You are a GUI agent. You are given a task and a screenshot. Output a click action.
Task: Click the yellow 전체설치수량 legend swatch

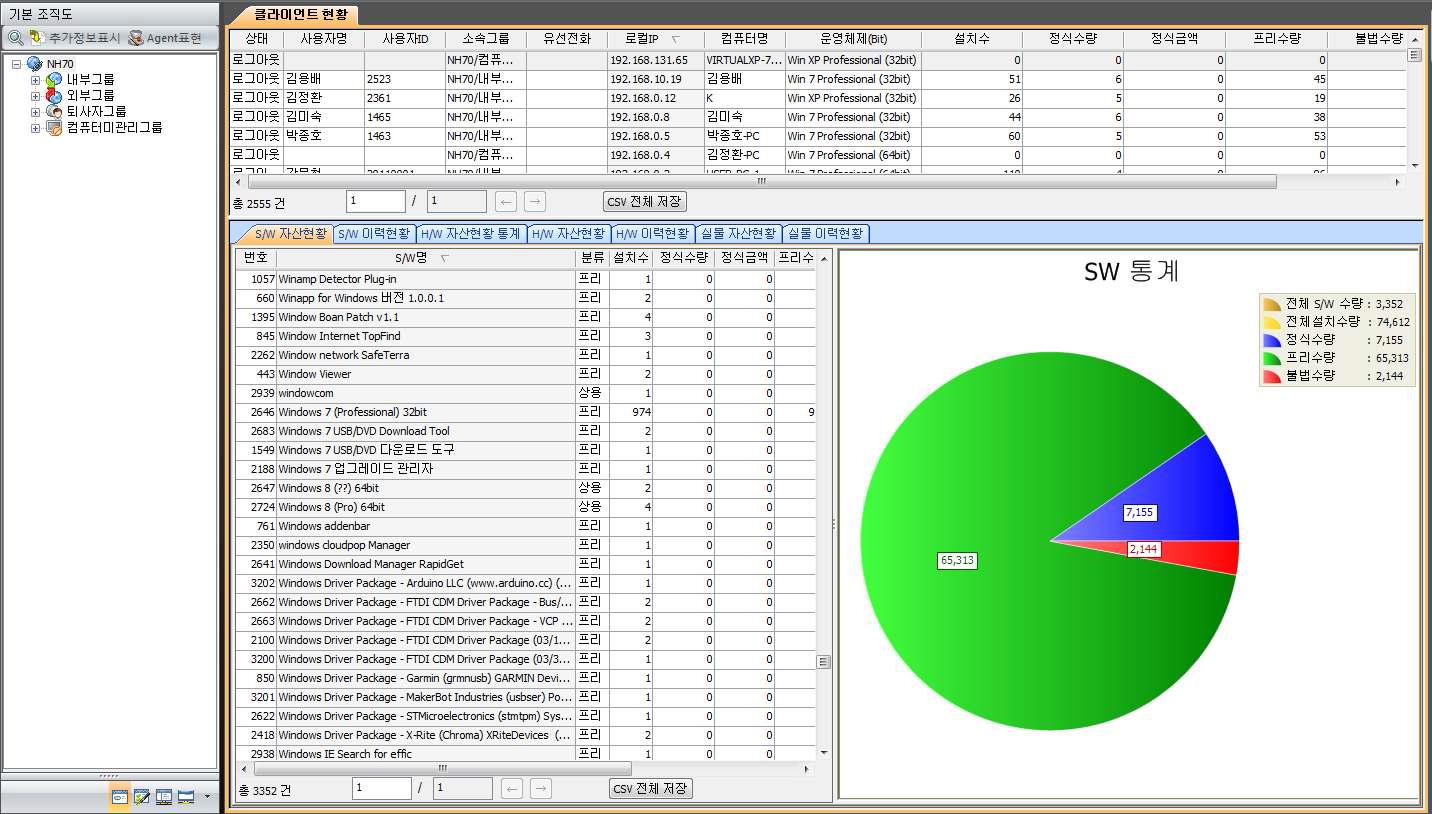(x=1272, y=322)
